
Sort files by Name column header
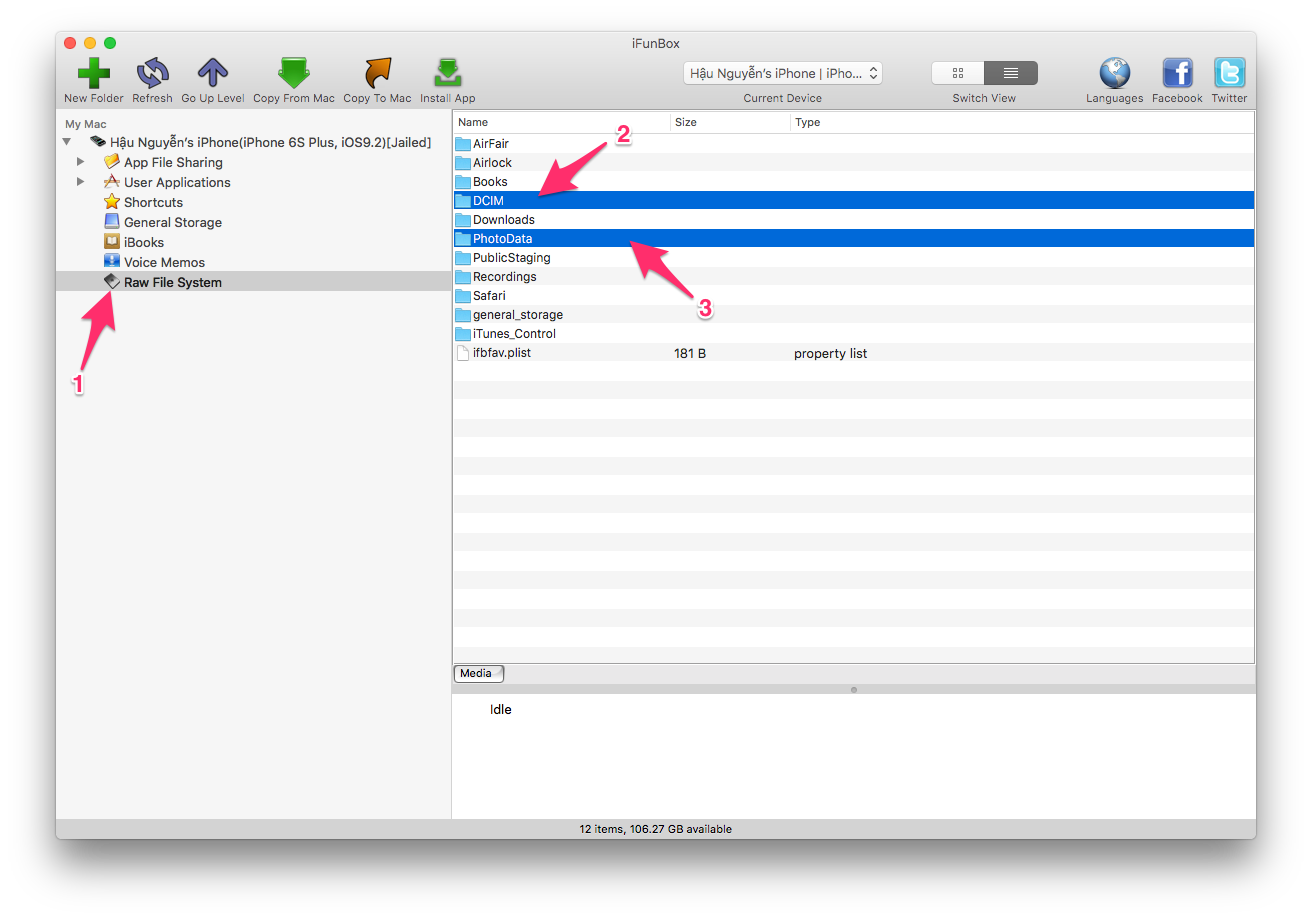(560, 122)
